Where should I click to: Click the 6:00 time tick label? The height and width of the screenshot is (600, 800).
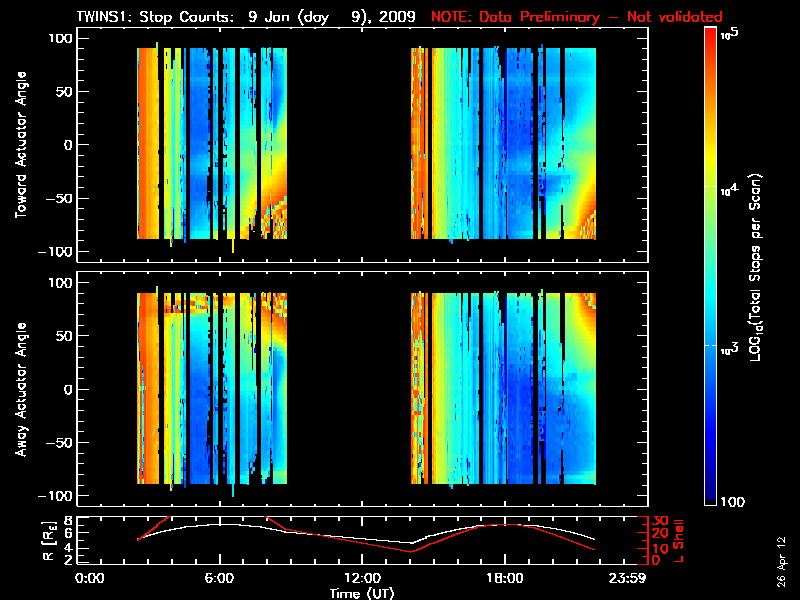(x=219, y=579)
